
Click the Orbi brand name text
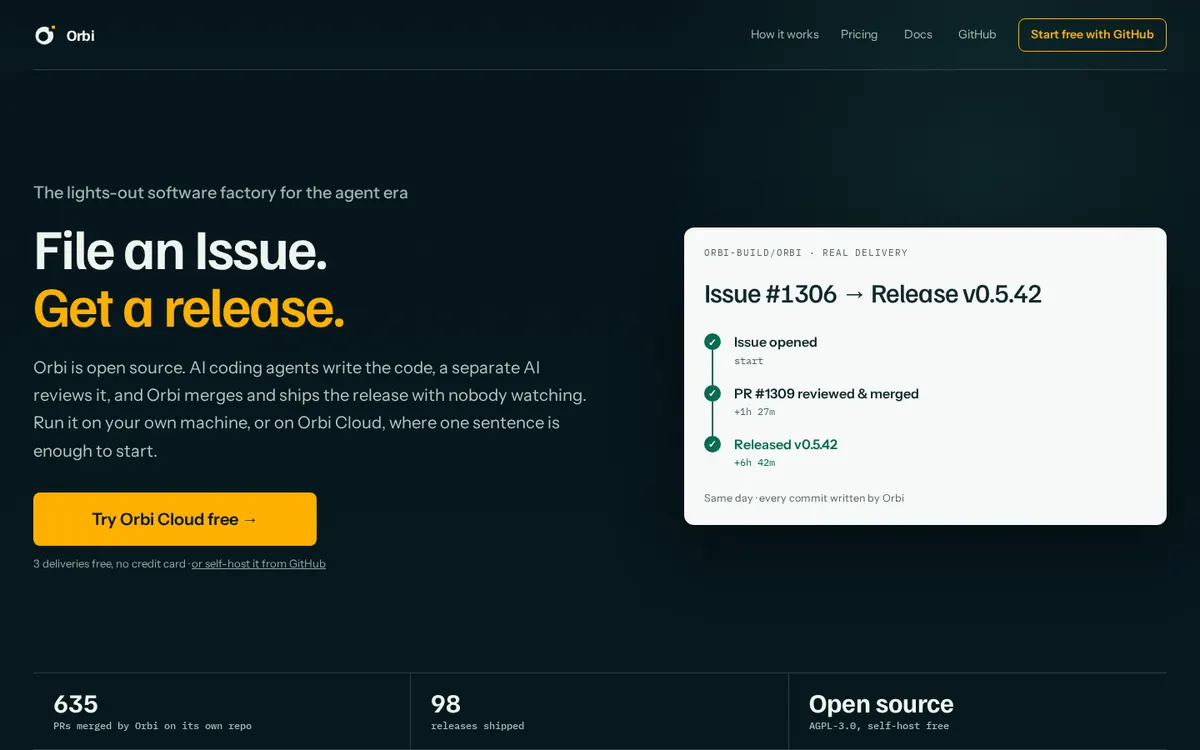[80, 35]
